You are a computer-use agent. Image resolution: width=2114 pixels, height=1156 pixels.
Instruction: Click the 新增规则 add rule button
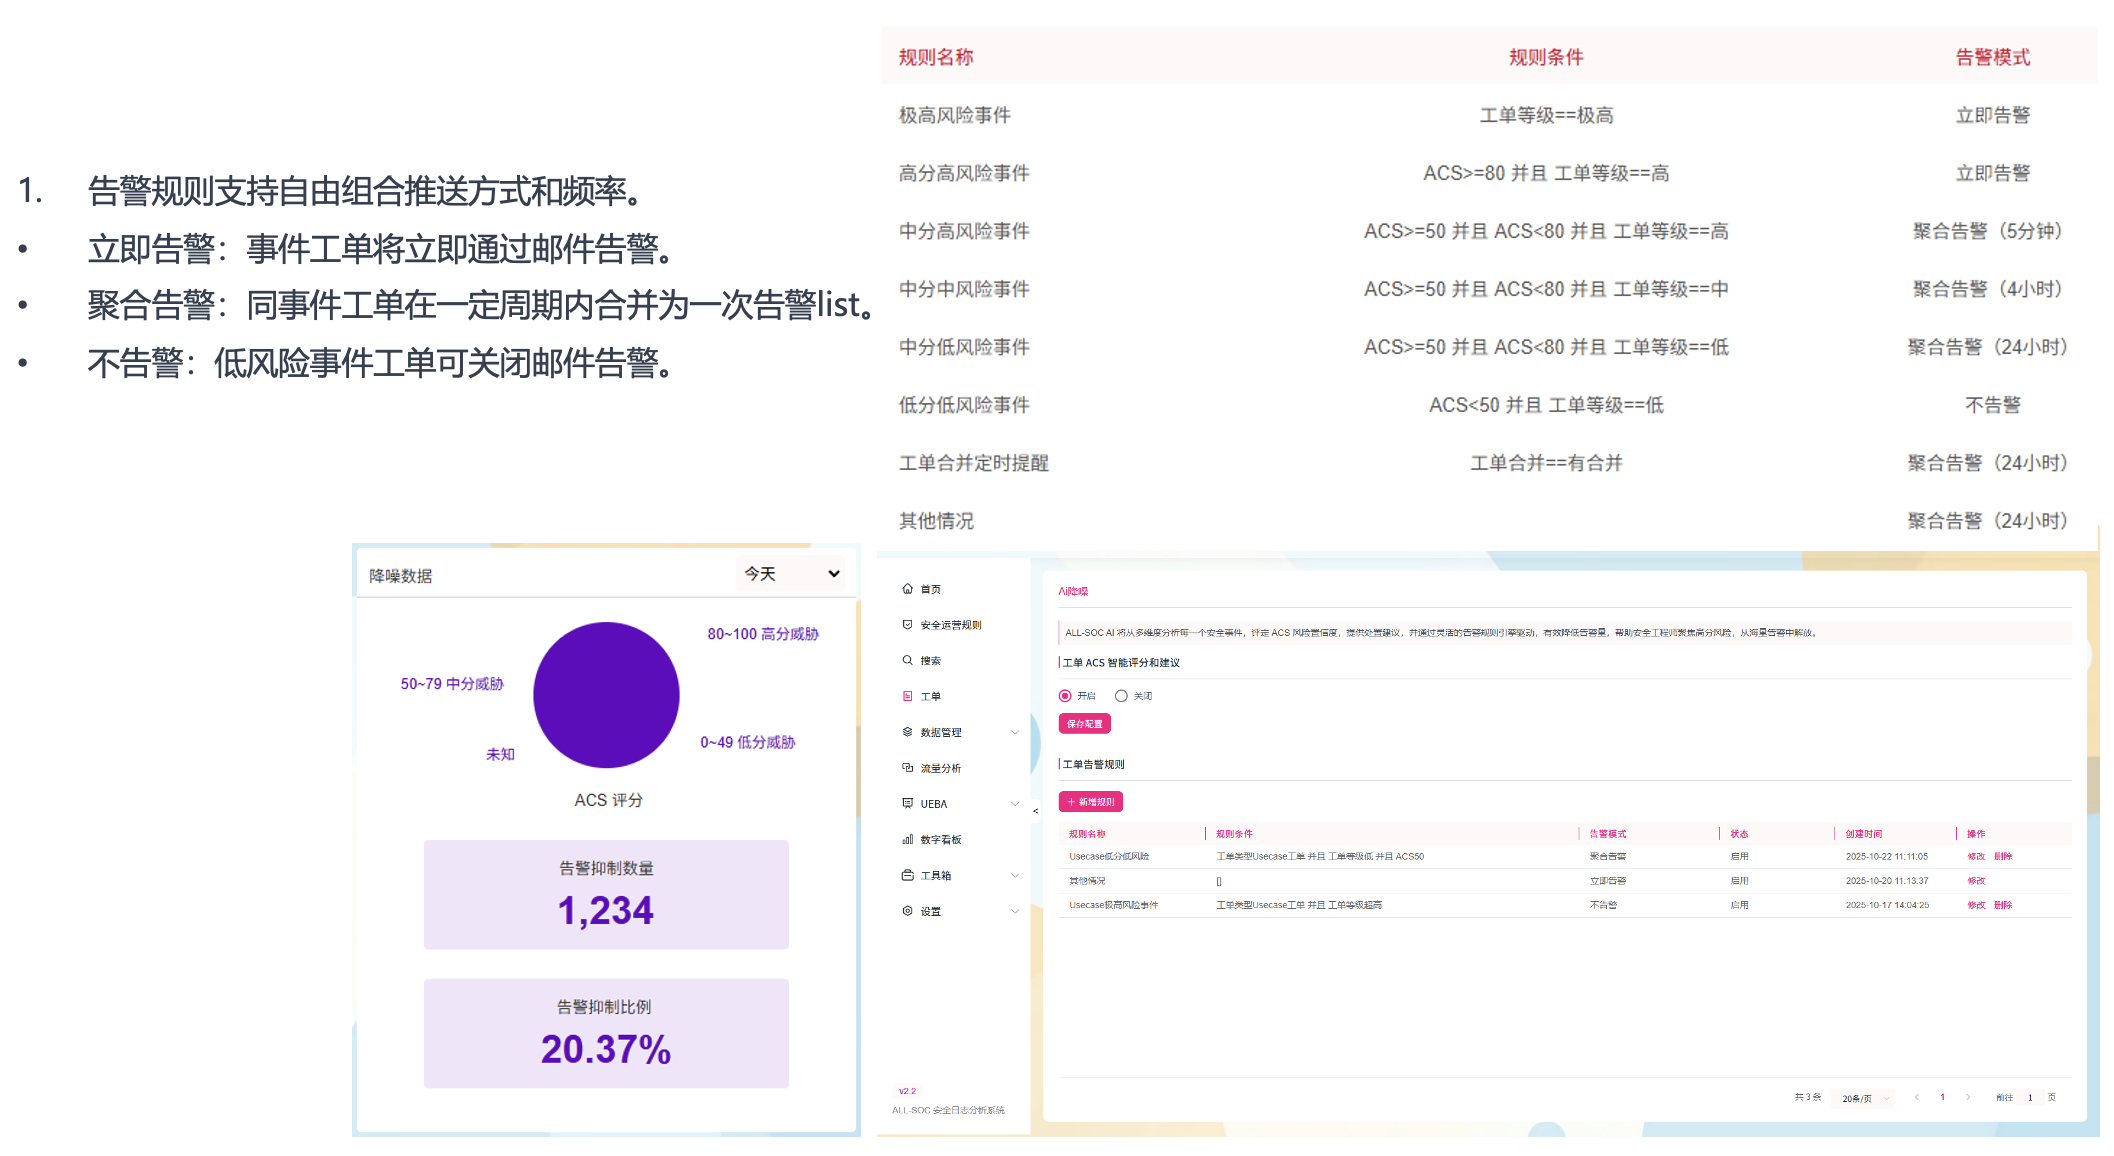click(x=1090, y=802)
